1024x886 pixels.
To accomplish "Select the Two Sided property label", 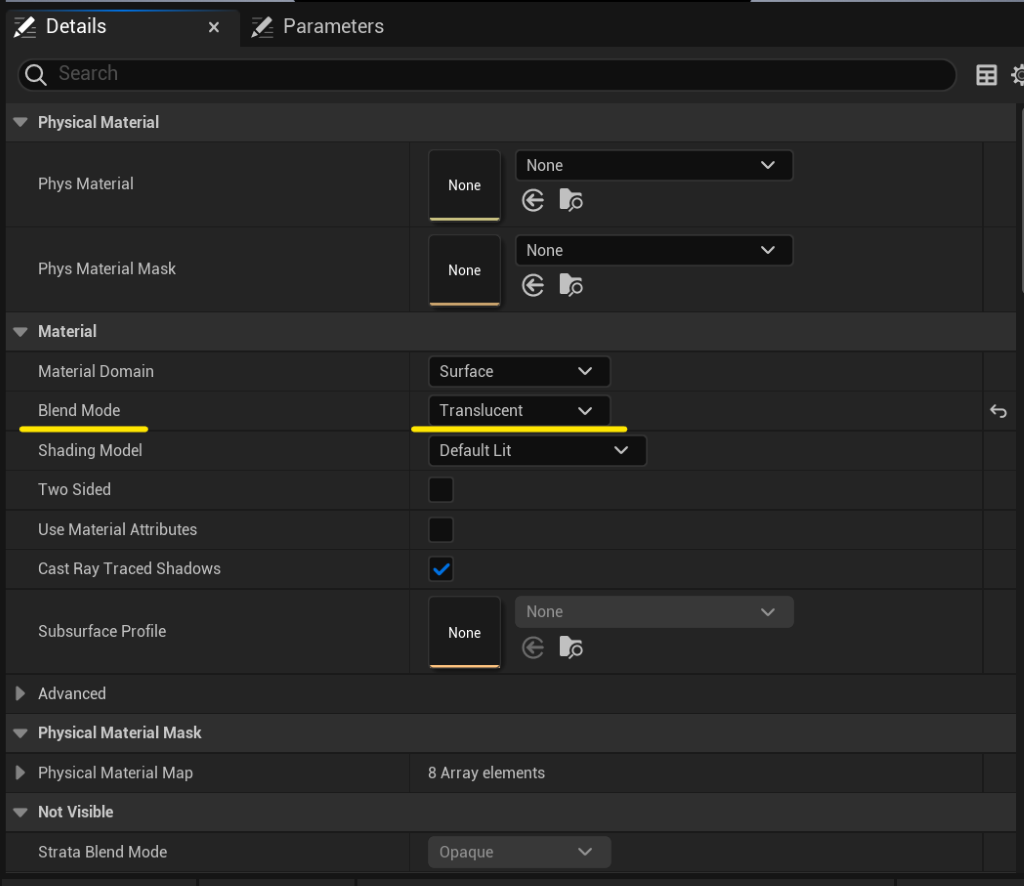I will (x=74, y=490).
